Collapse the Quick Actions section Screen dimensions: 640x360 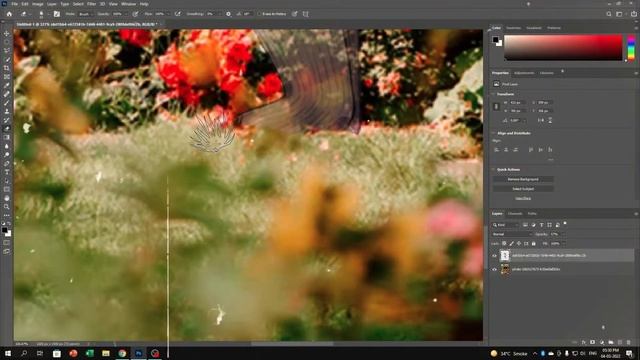[x=493, y=169]
